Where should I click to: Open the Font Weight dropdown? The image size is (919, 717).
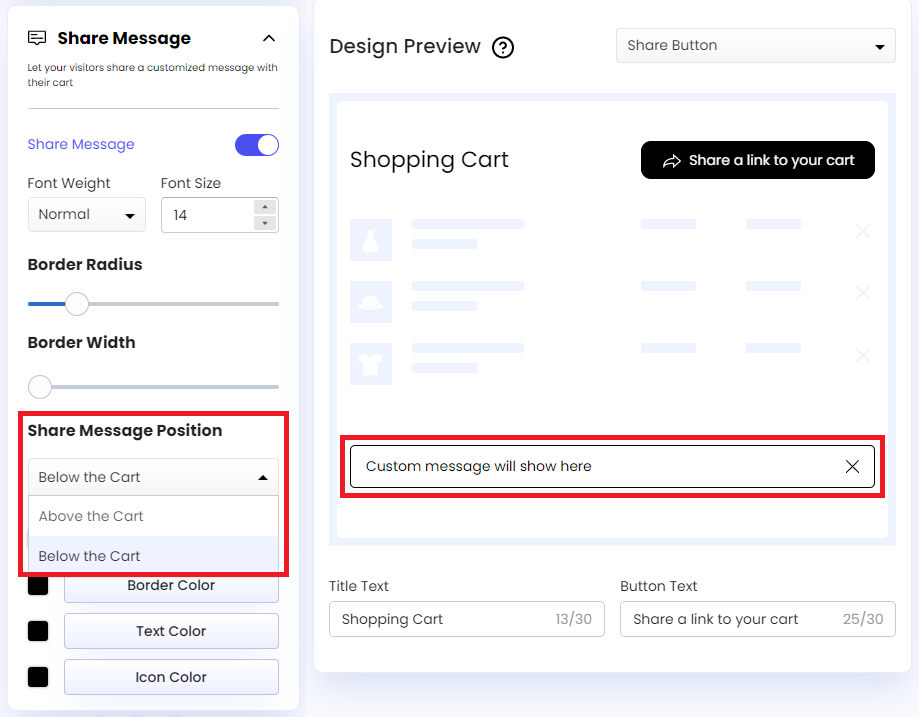coord(86,214)
